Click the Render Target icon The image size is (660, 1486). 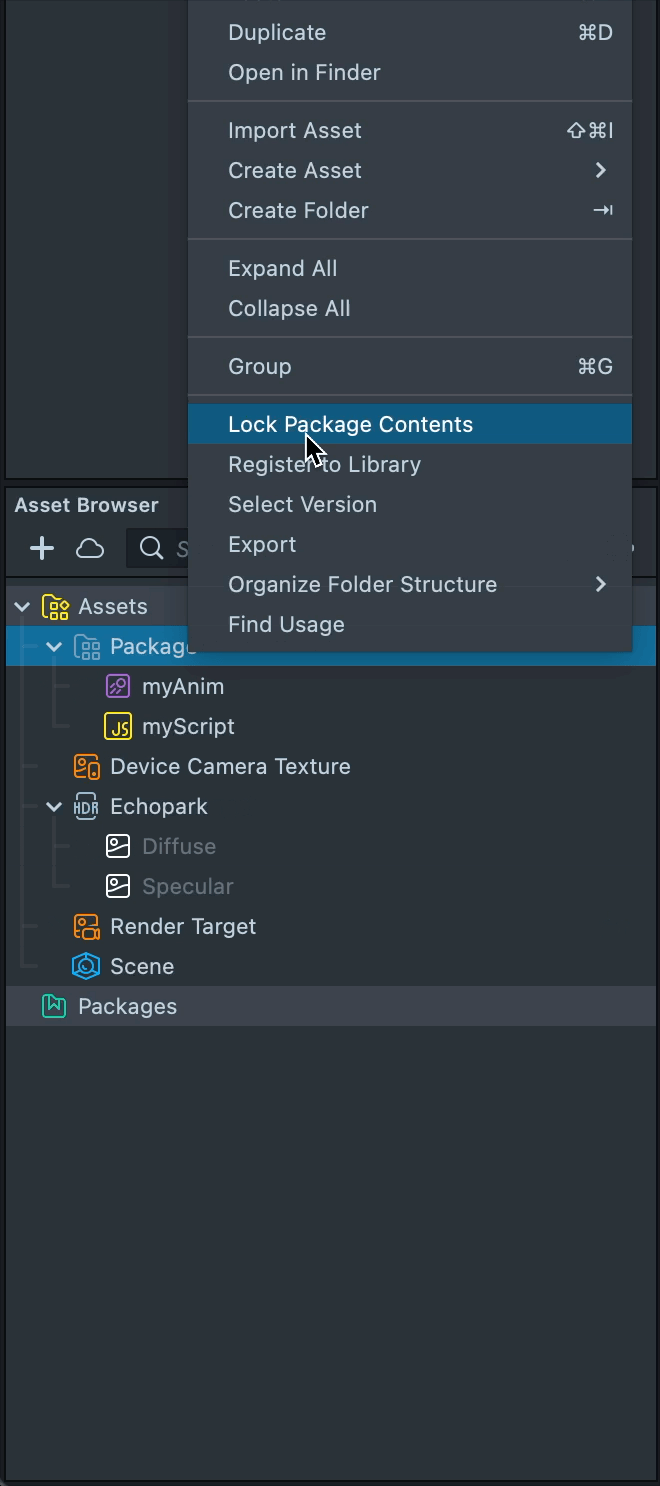87,927
